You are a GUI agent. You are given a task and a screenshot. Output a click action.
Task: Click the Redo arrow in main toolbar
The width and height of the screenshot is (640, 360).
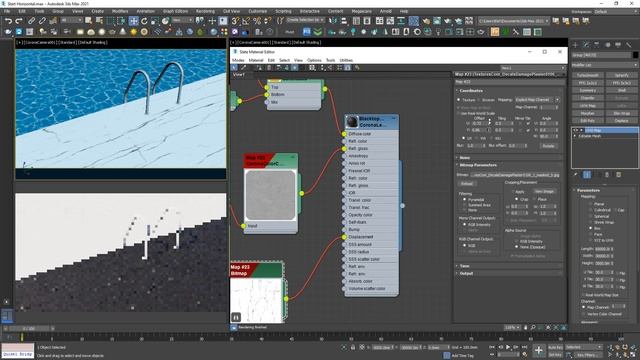pyautogui.click(x=19, y=20)
